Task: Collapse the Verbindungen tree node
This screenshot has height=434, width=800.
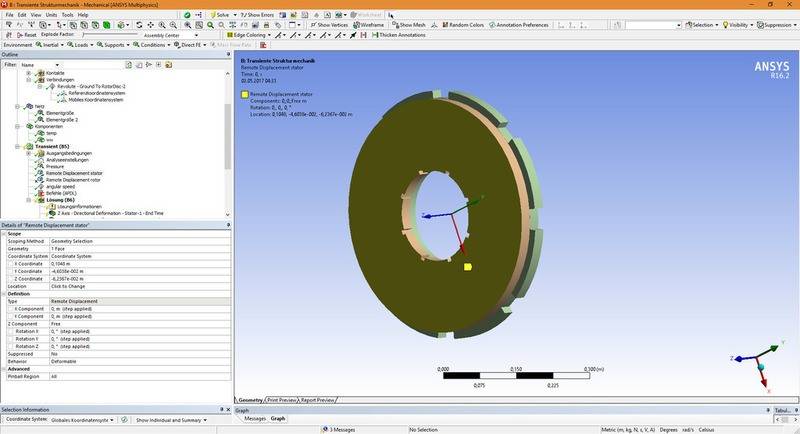Action: tap(29, 80)
